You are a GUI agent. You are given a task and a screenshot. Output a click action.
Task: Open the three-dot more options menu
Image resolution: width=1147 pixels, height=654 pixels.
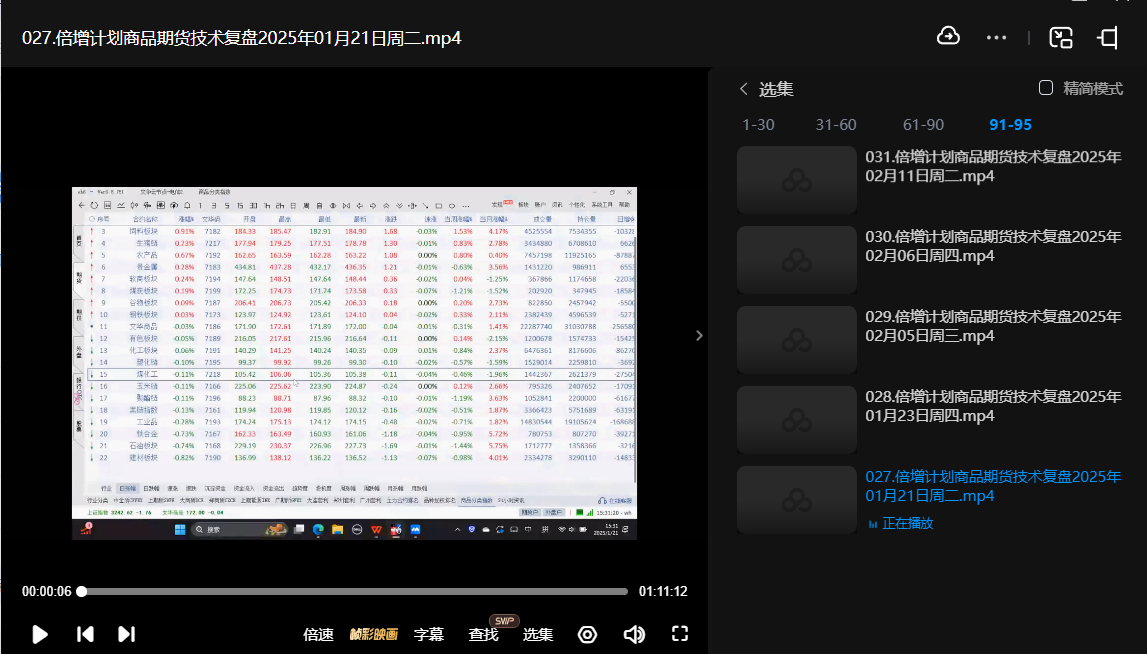click(996, 37)
